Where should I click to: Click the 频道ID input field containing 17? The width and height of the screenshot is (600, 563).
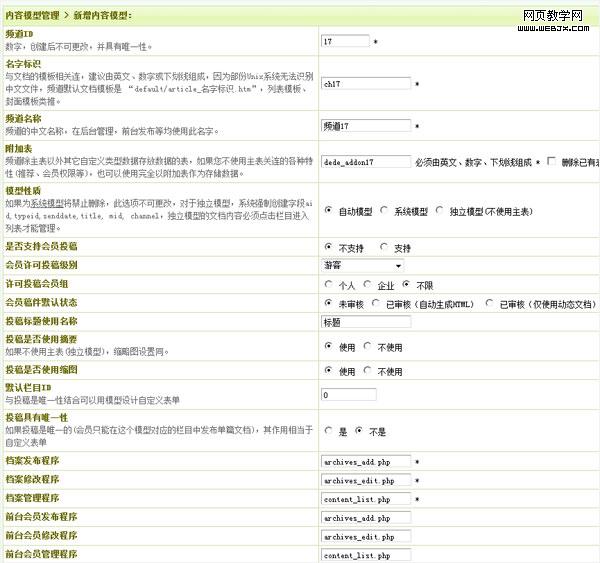tap(345, 42)
